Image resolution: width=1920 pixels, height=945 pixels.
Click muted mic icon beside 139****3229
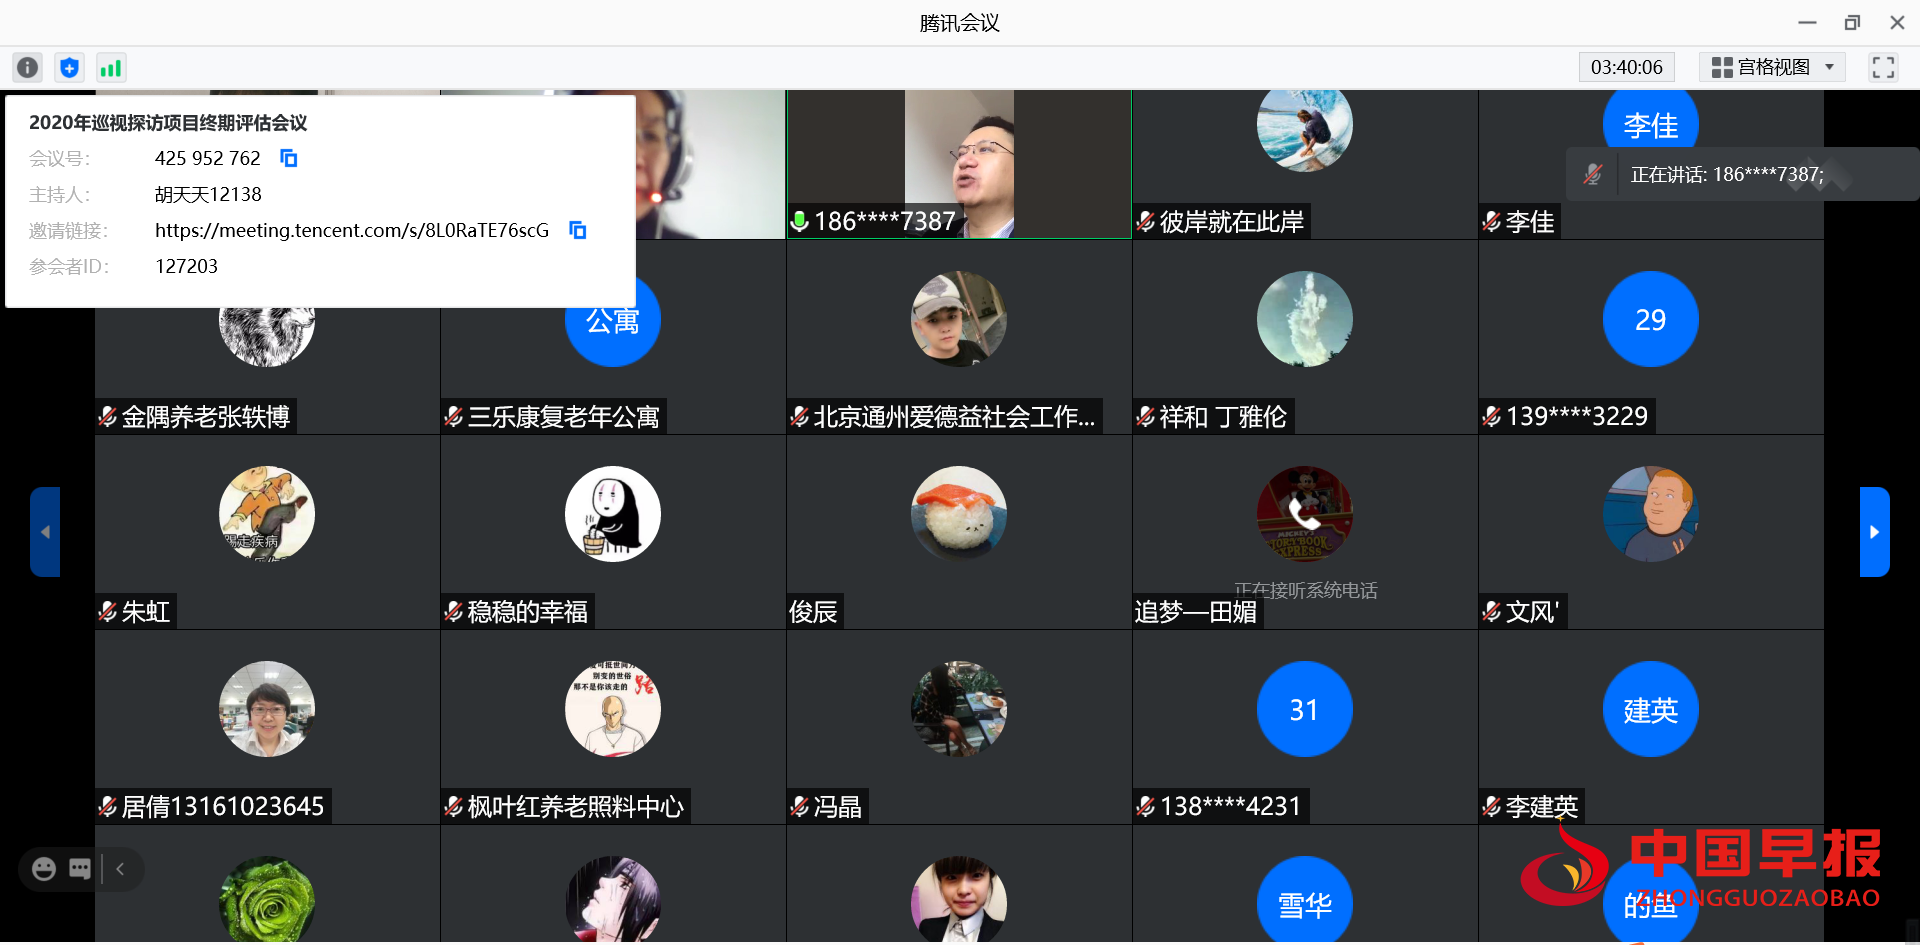click(1492, 417)
